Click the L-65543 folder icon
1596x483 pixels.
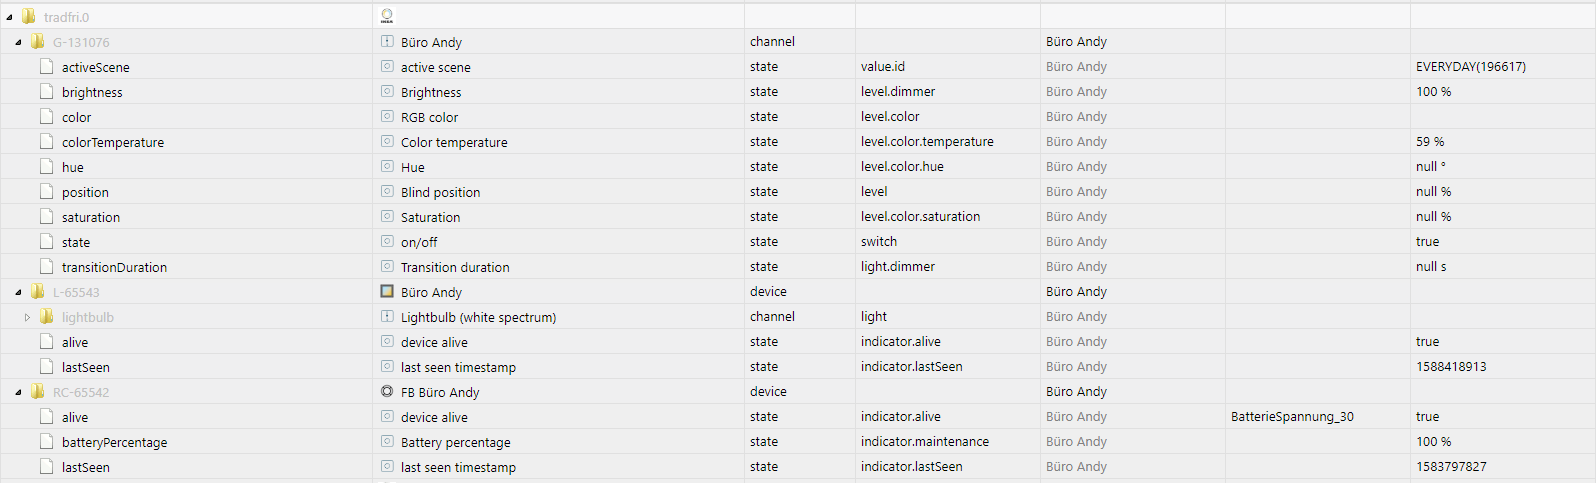pos(37,291)
